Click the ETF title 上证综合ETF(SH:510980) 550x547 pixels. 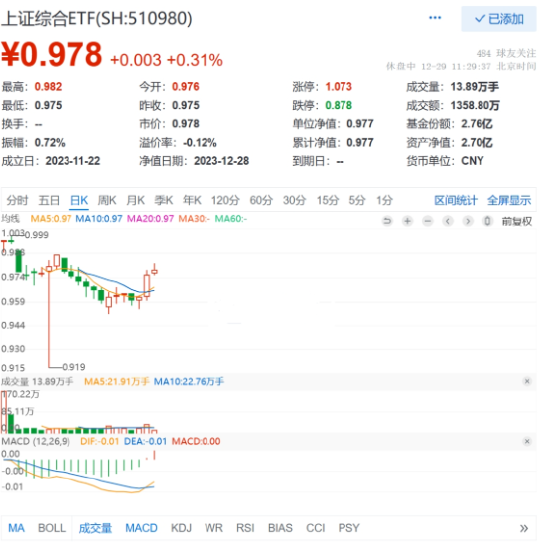pos(97,19)
